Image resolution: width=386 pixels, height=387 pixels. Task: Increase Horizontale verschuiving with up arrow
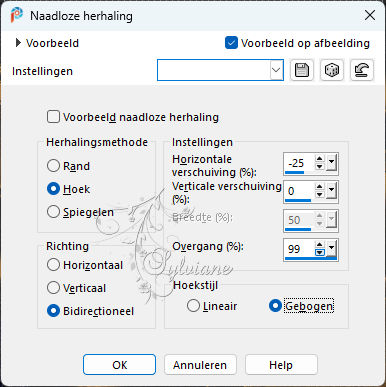[x=320, y=159]
